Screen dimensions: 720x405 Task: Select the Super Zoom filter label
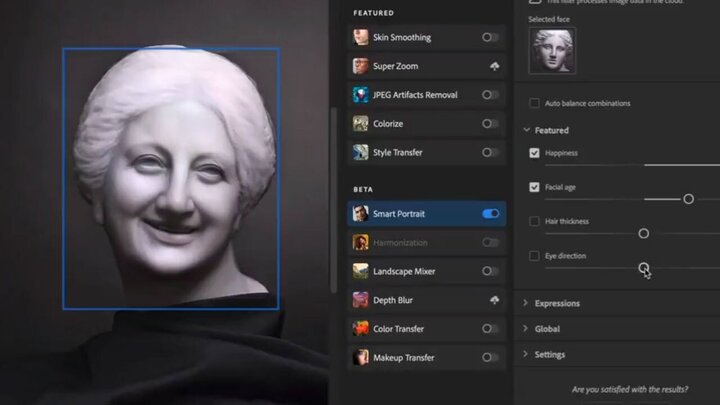pos(395,66)
